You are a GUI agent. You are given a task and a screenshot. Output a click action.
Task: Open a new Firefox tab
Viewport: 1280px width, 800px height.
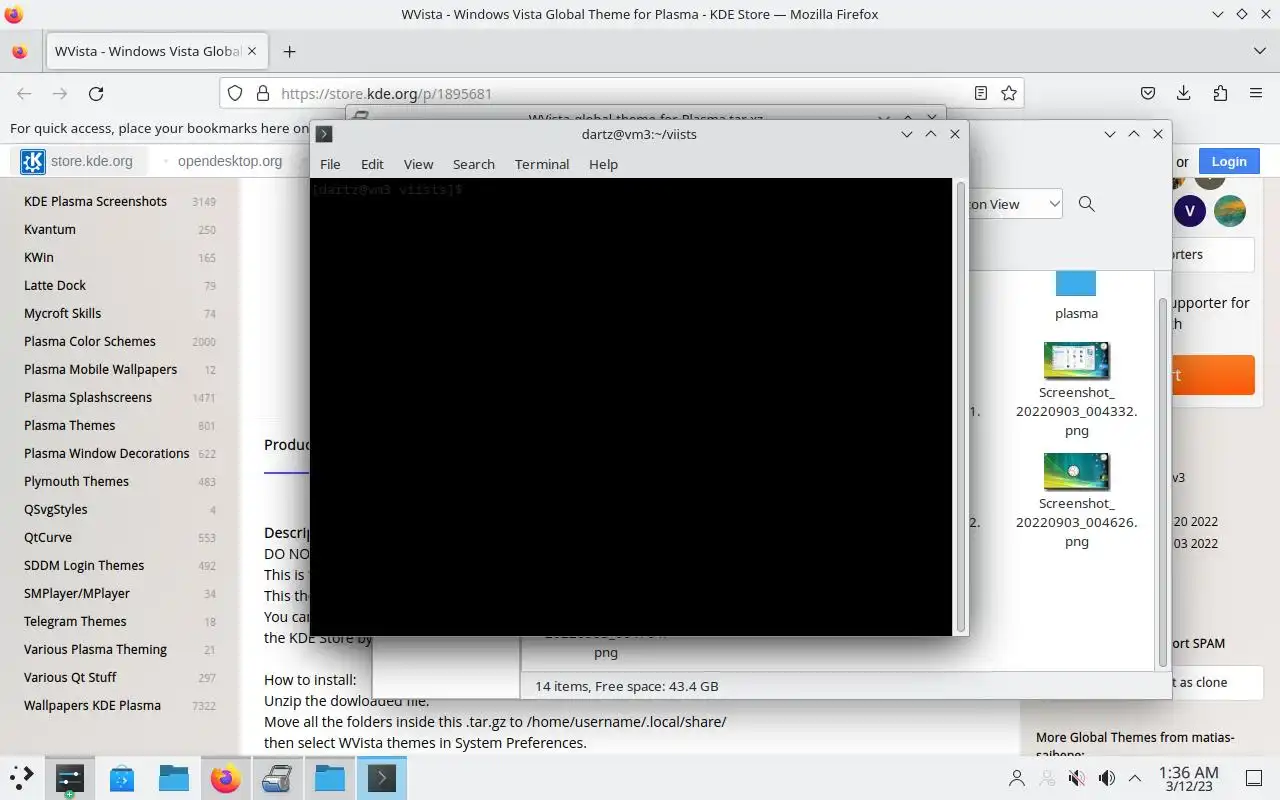[x=289, y=51]
